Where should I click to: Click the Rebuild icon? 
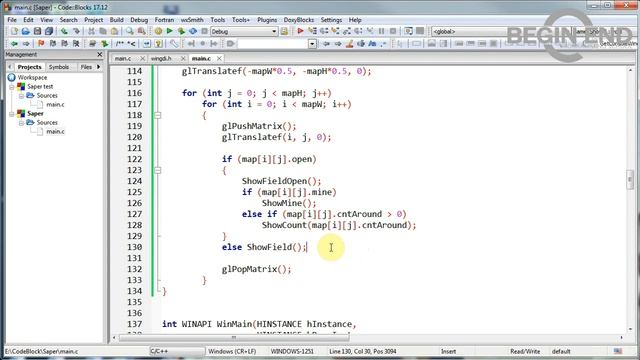(x=193, y=31)
